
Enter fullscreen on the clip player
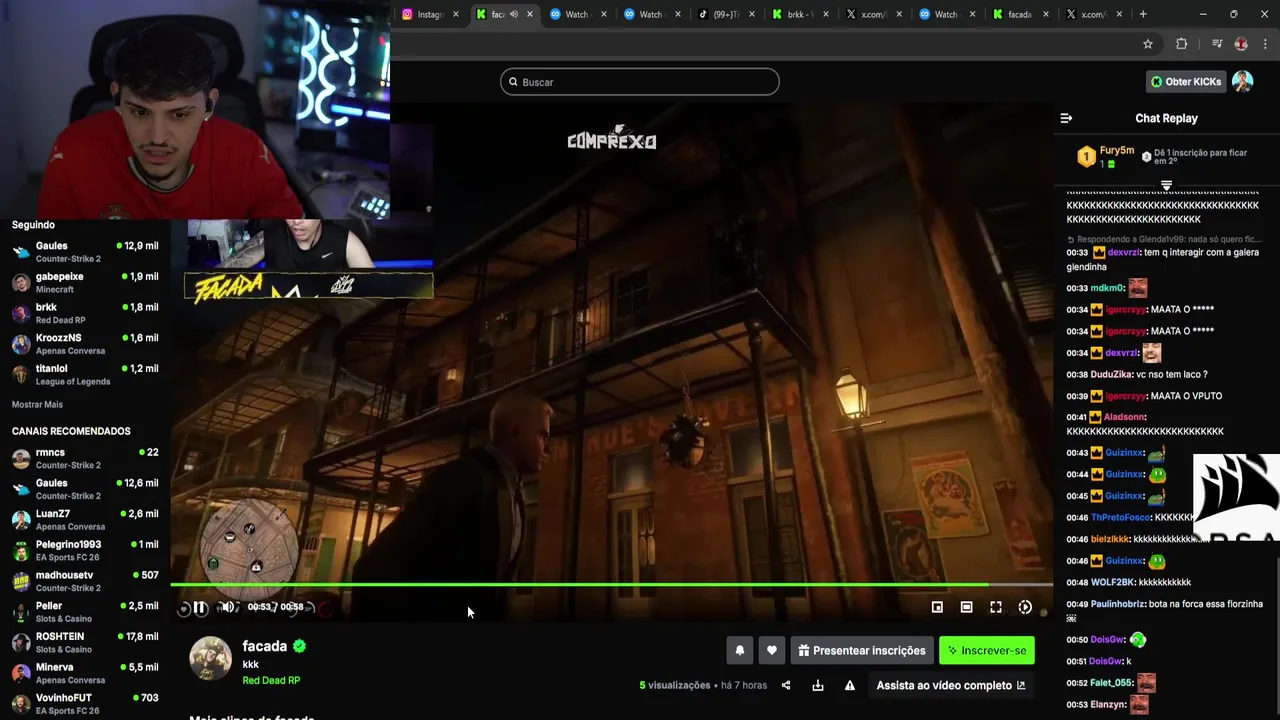click(x=996, y=607)
